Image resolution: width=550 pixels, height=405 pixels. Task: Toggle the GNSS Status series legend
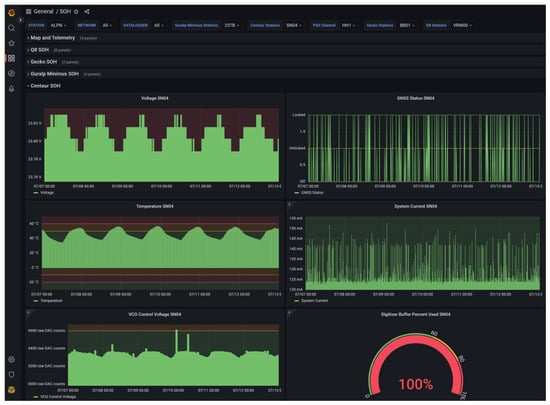[x=312, y=193]
